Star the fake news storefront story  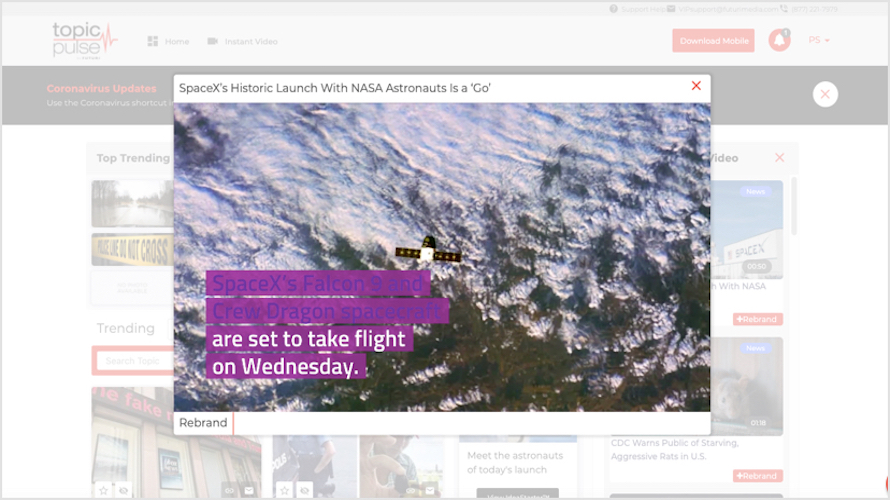point(103,490)
